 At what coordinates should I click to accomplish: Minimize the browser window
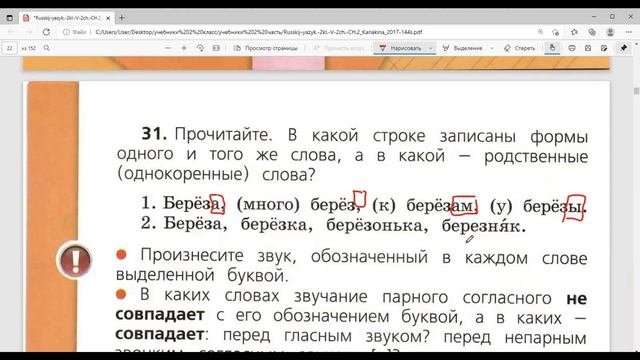(x=594, y=17)
